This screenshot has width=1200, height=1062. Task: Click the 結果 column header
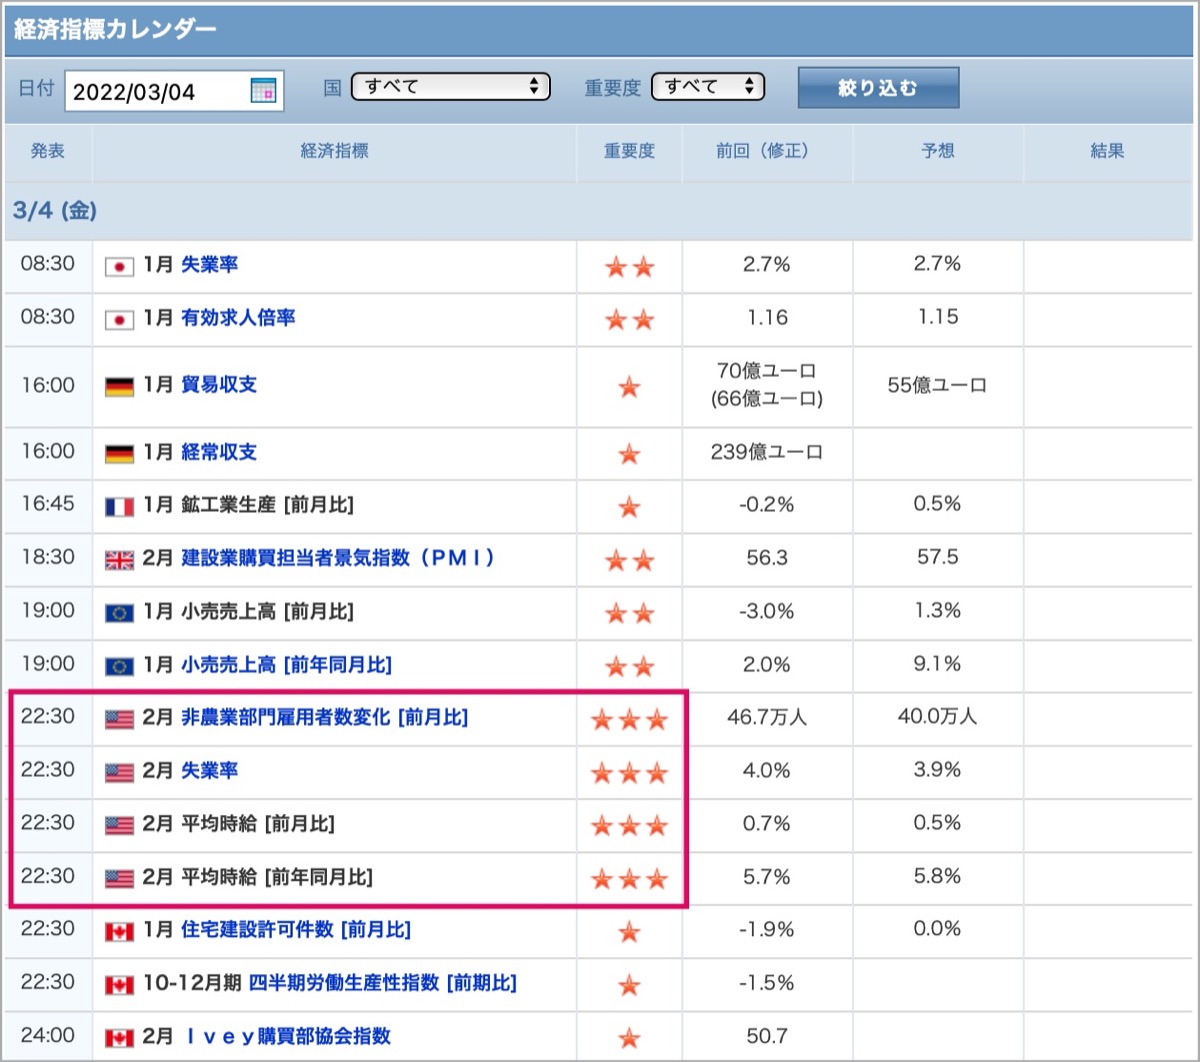[1108, 151]
